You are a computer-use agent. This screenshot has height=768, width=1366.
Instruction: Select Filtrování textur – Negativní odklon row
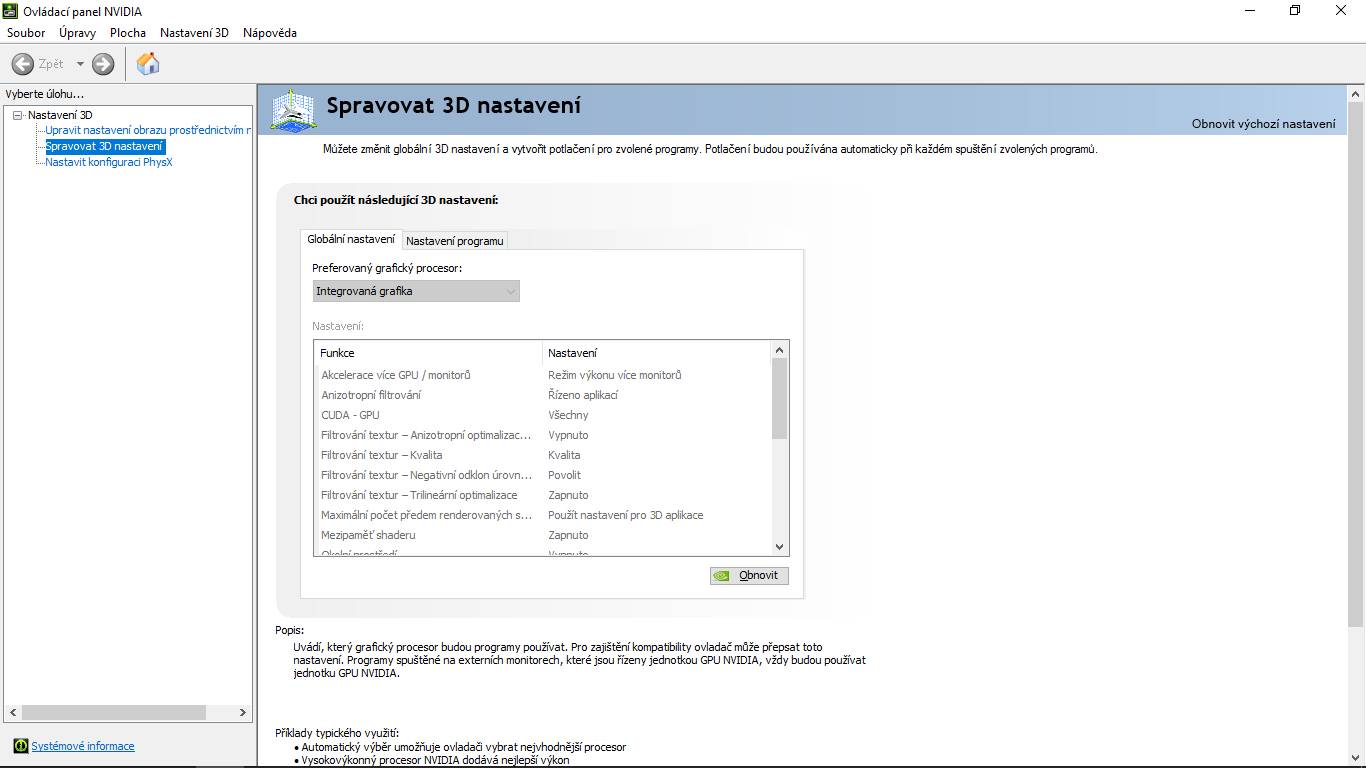[543, 475]
